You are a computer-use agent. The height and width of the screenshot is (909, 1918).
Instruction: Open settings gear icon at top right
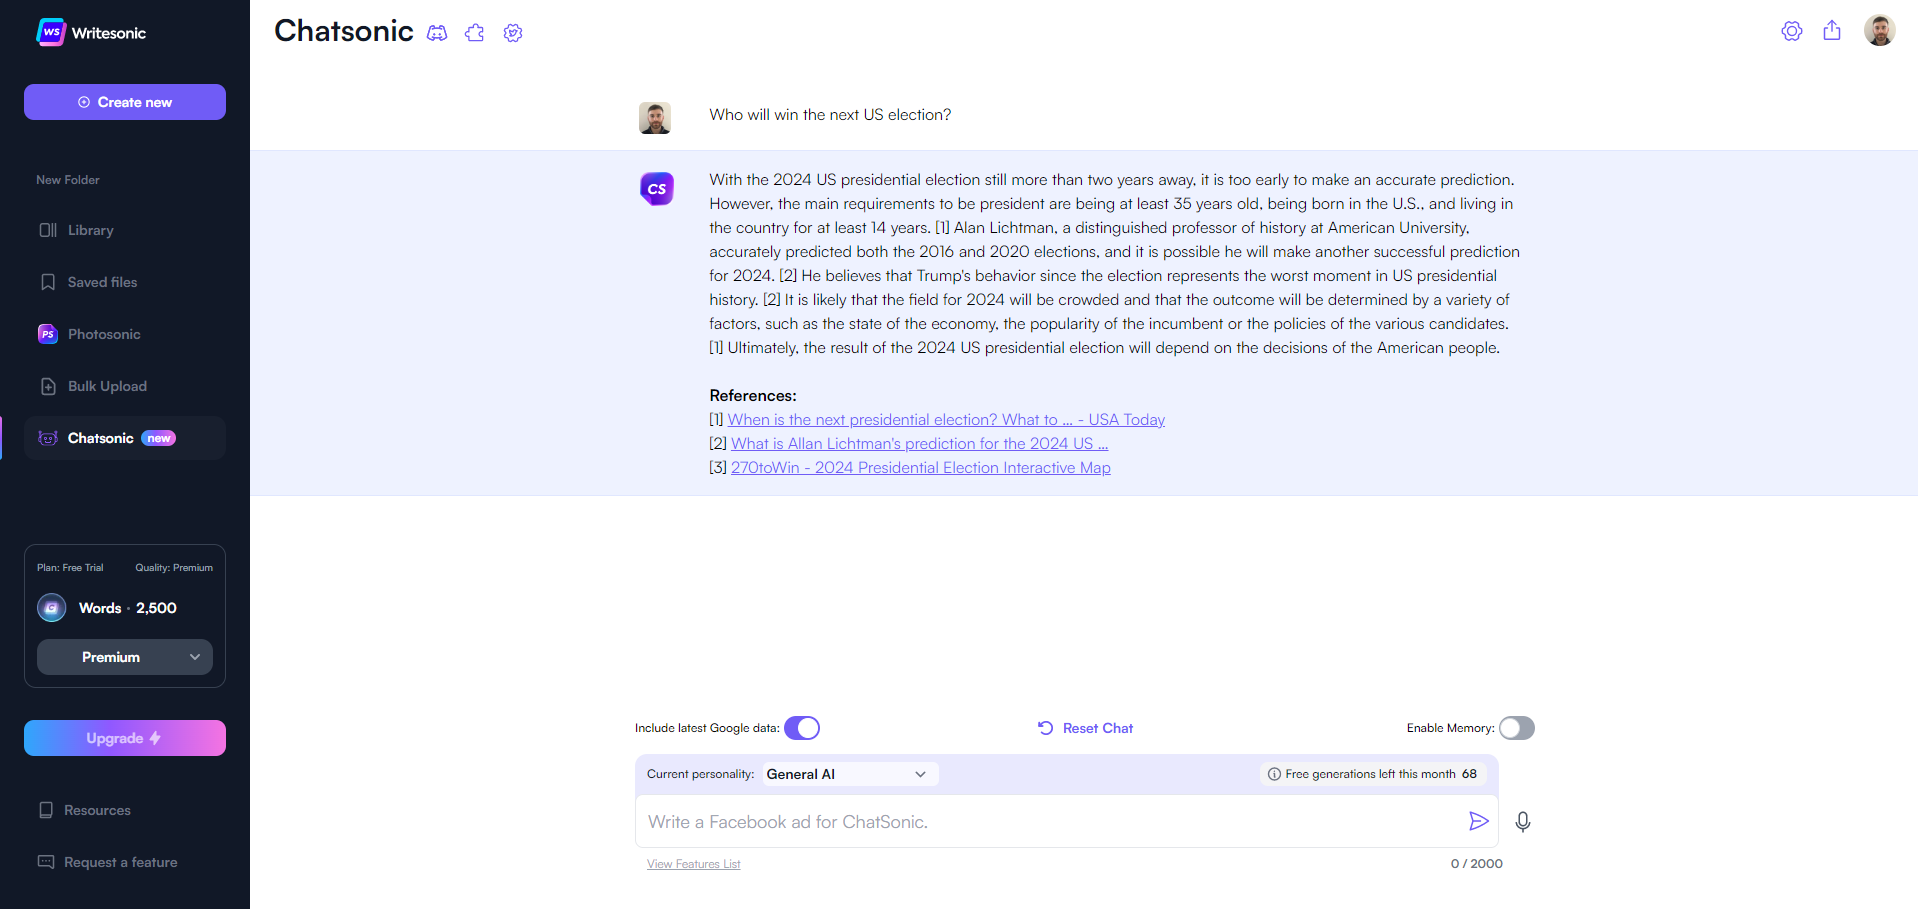[1792, 31]
